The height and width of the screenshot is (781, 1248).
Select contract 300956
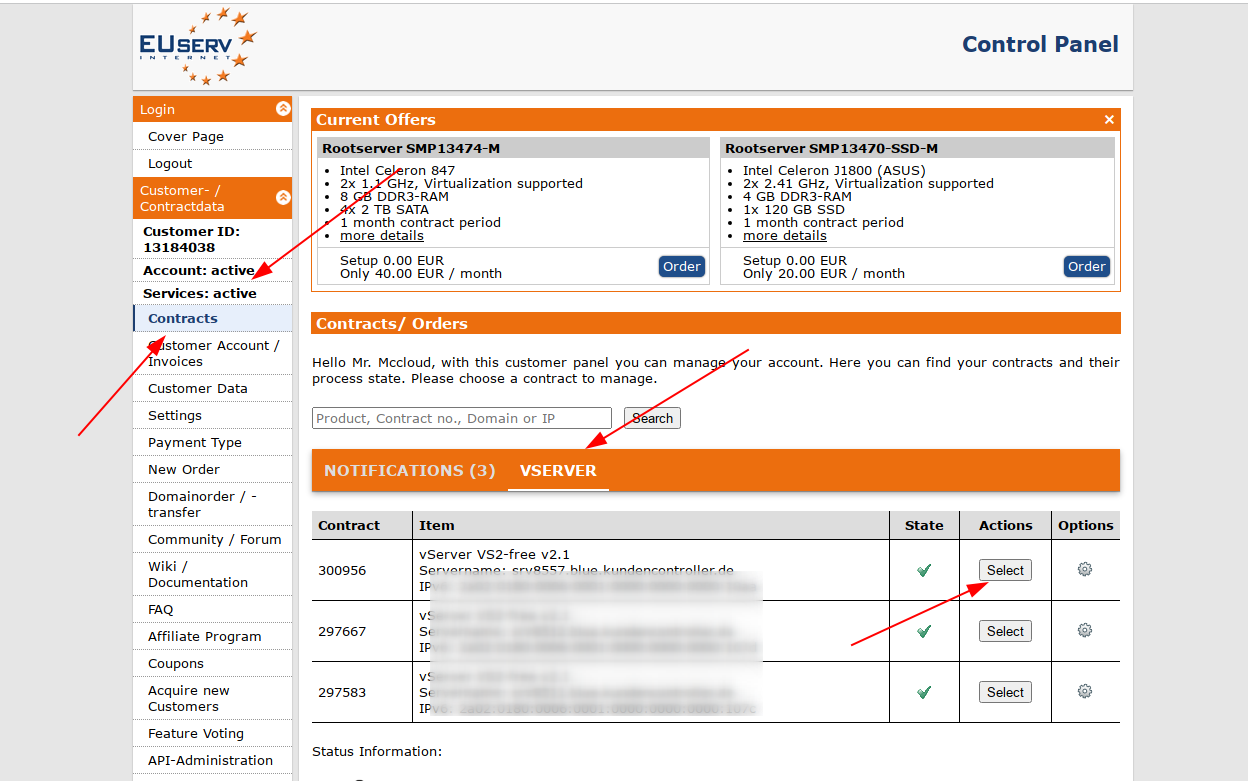[1005, 570]
